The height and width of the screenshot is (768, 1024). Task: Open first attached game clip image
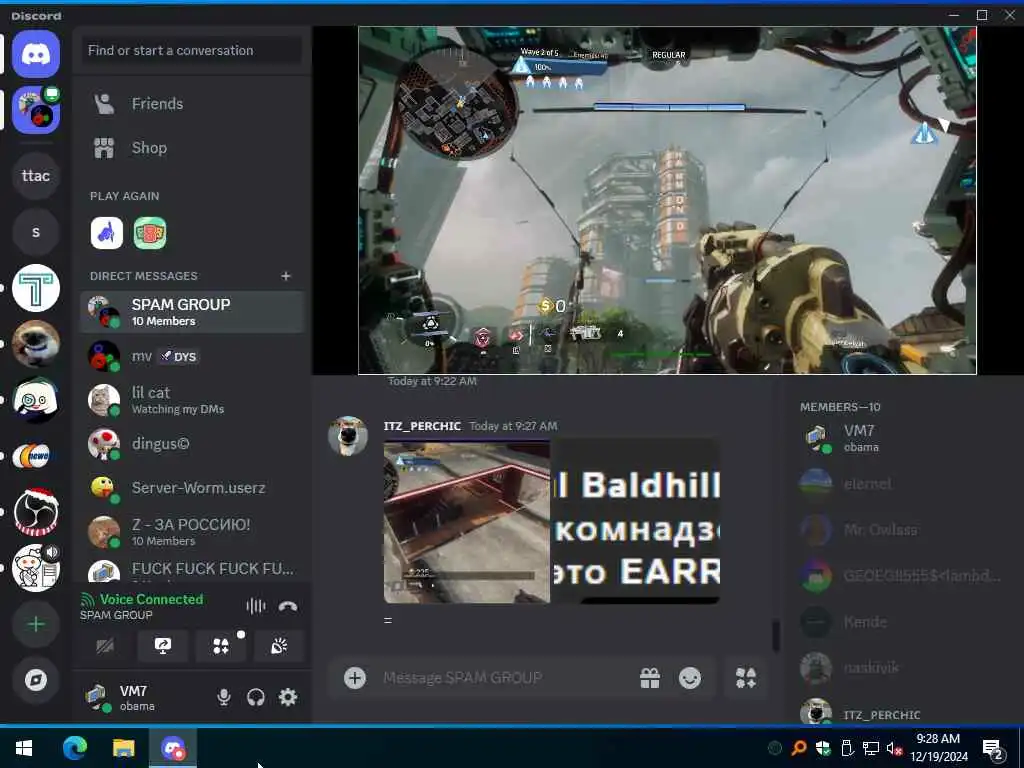coord(467,522)
